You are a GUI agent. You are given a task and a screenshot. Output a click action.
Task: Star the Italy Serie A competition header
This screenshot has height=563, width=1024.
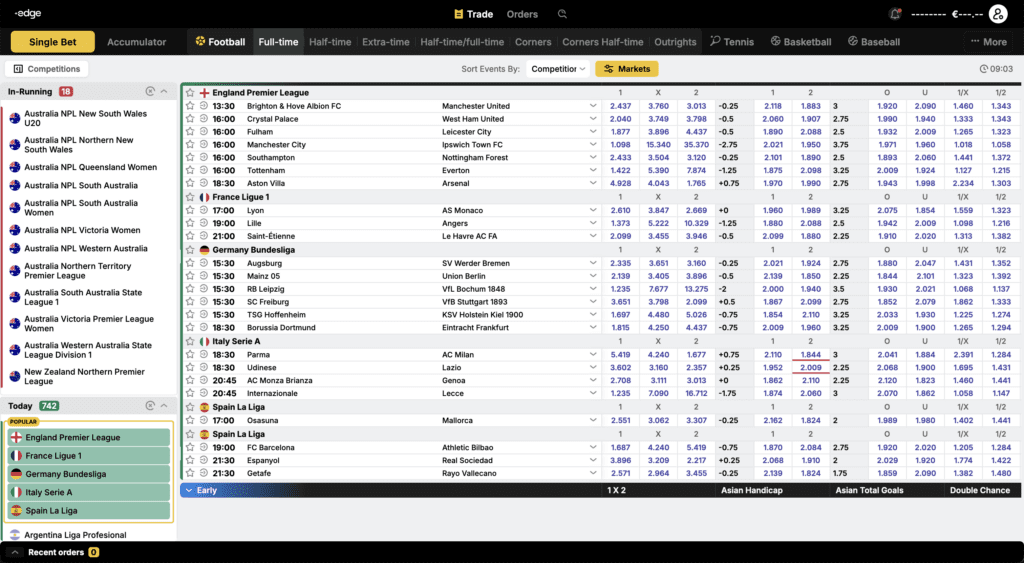(x=190, y=342)
